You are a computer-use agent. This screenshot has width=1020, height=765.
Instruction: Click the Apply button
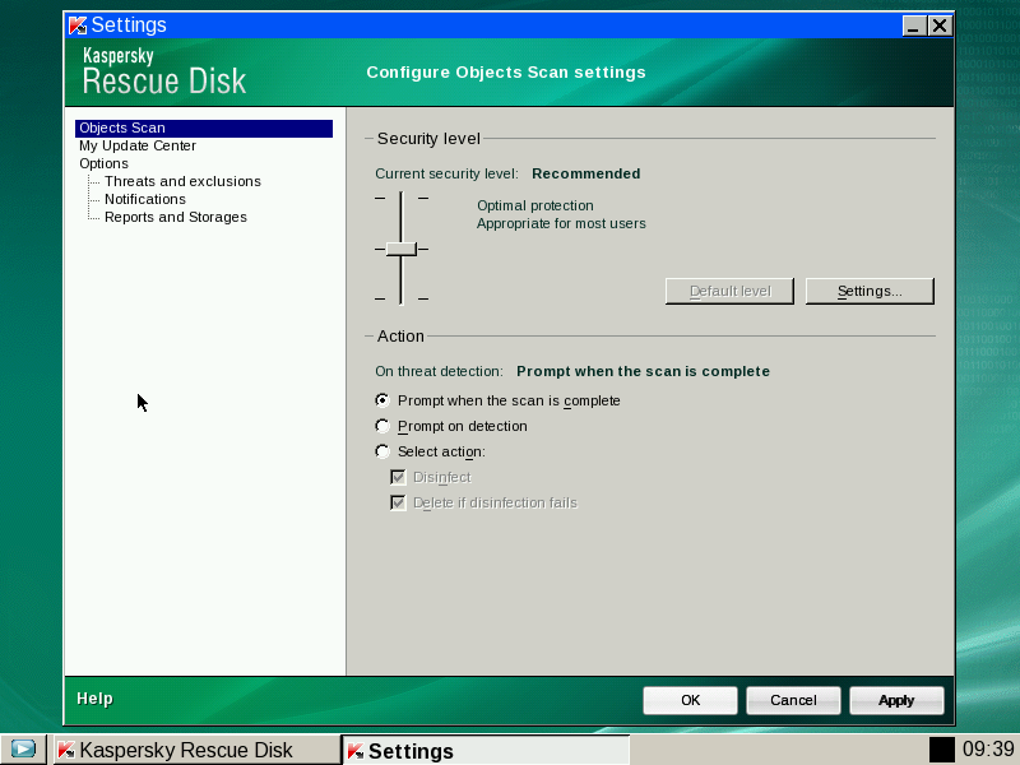click(896, 701)
